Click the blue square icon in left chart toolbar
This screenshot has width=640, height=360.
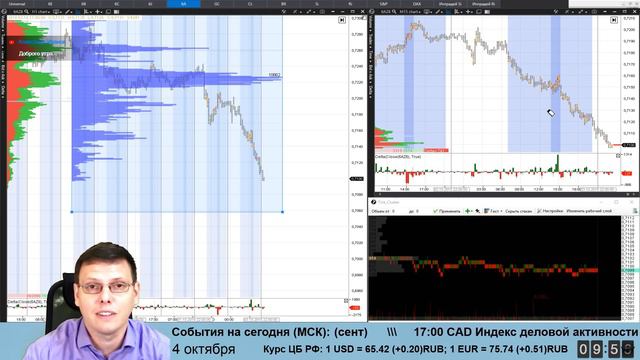78,11
